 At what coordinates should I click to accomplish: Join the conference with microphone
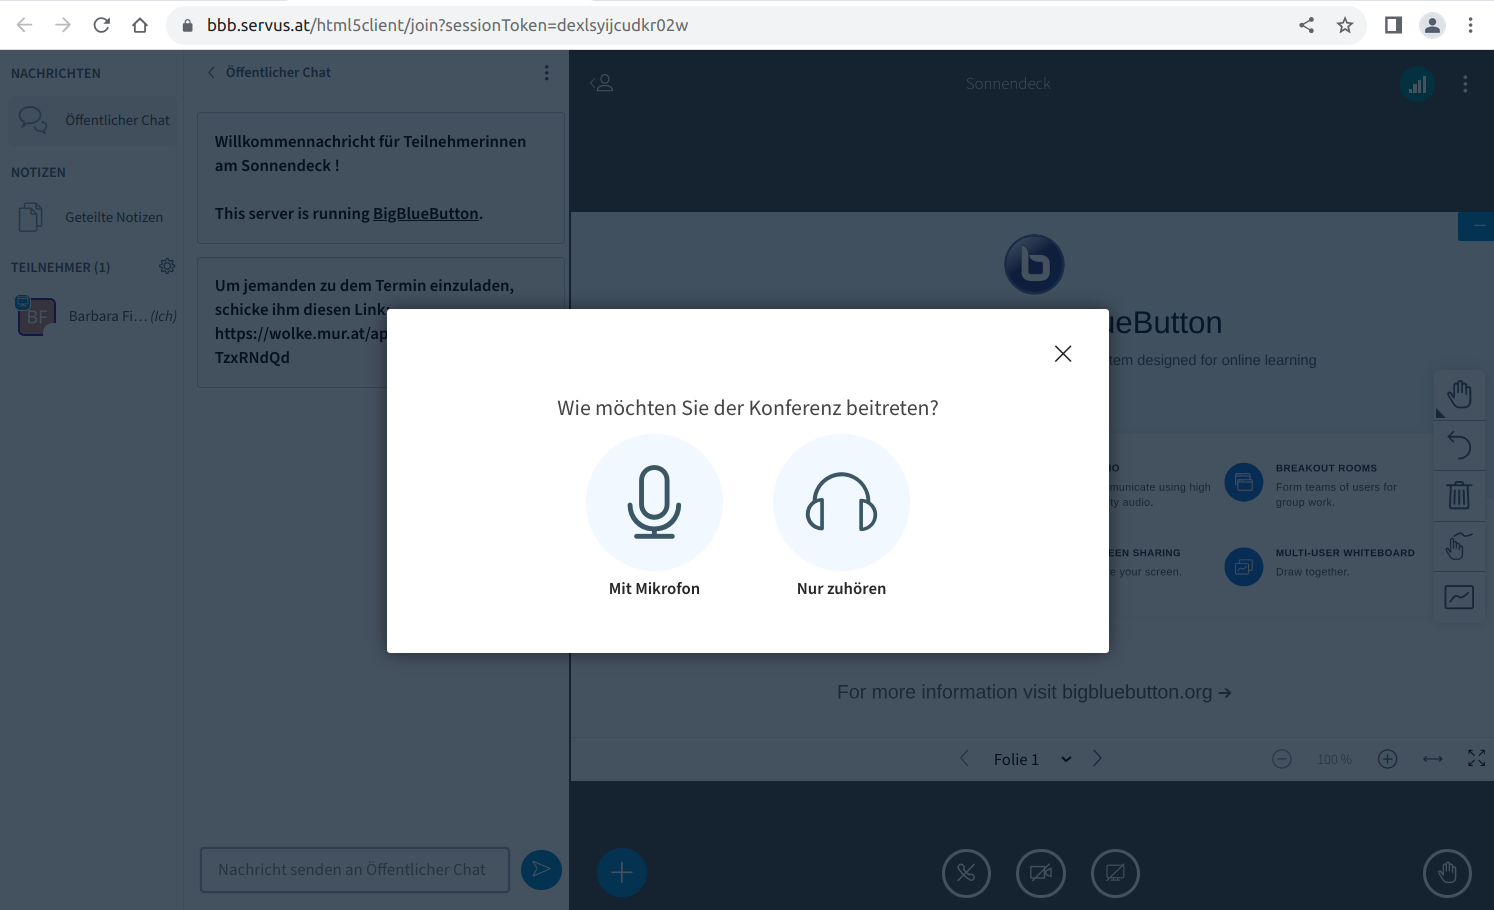[x=654, y=503]
